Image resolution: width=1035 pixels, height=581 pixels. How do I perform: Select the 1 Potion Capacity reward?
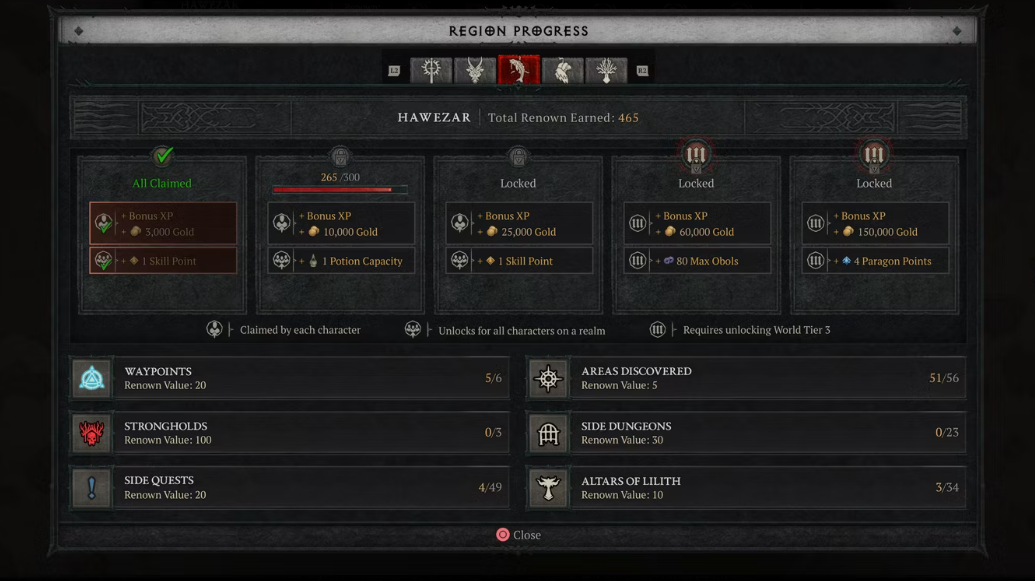click(x=341, y=261)
